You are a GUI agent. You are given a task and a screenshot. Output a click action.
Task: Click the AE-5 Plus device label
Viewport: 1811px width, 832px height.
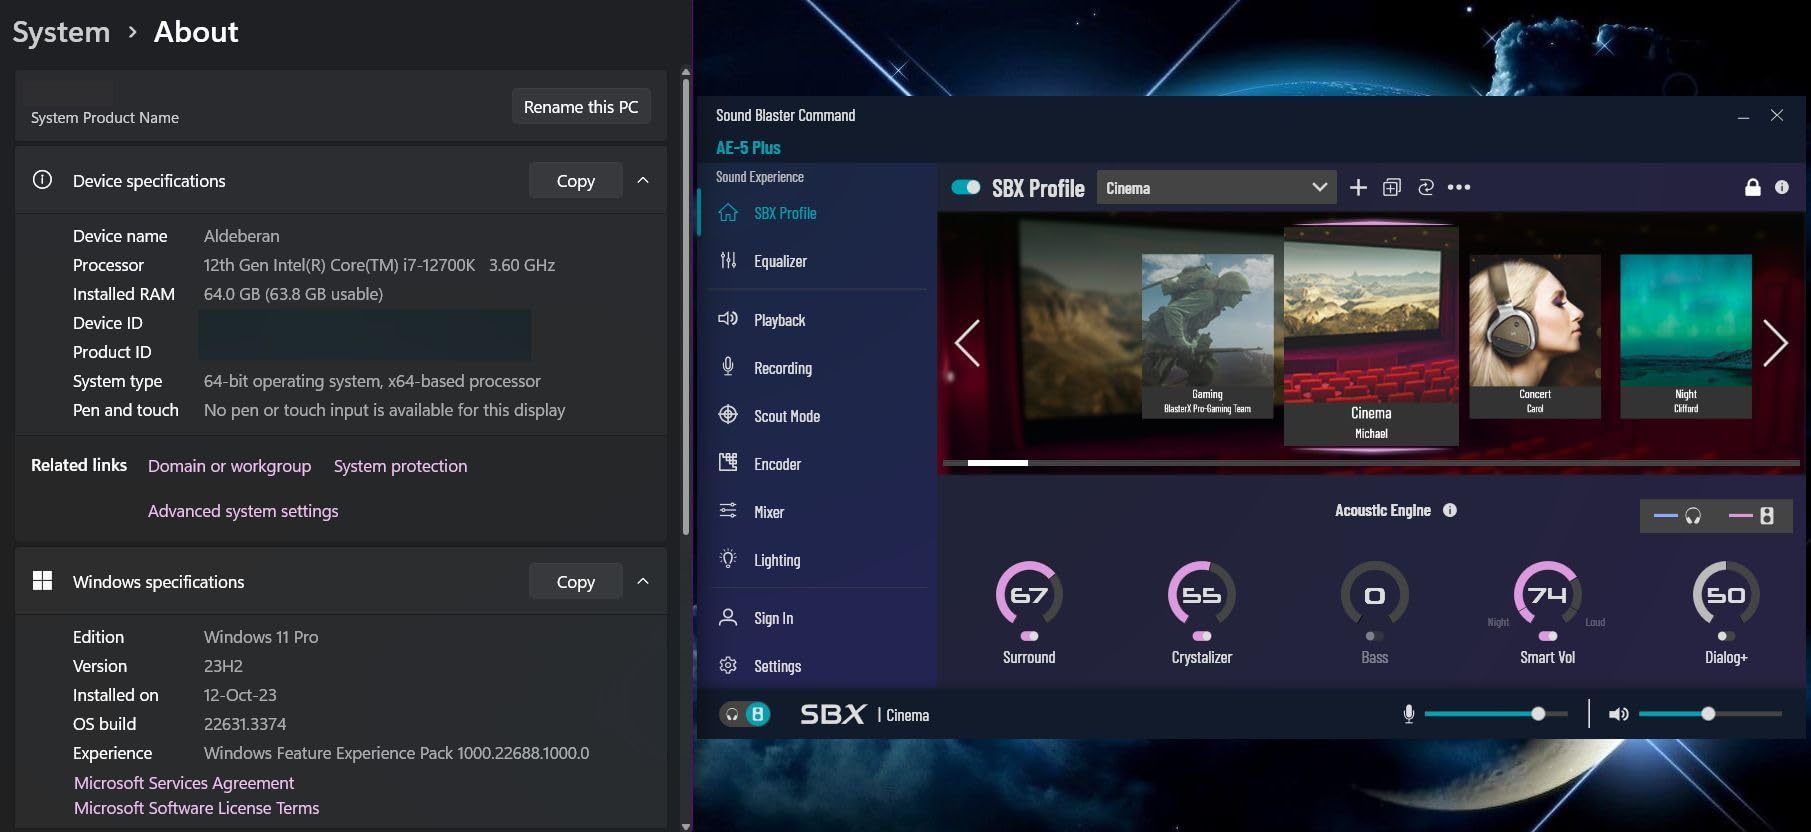pos(748,148)
